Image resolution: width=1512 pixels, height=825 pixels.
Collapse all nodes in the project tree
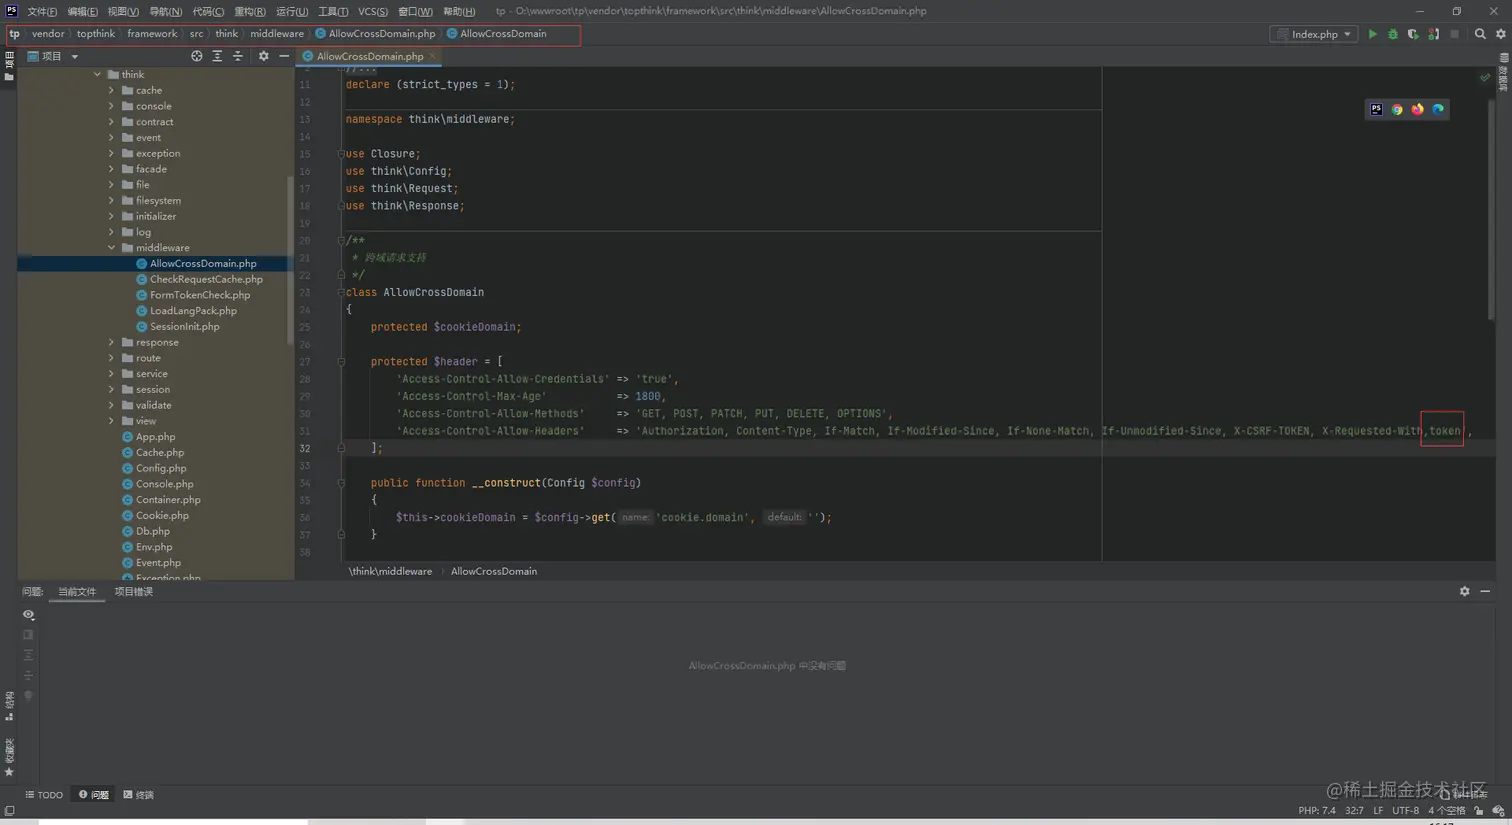(238, 56)
